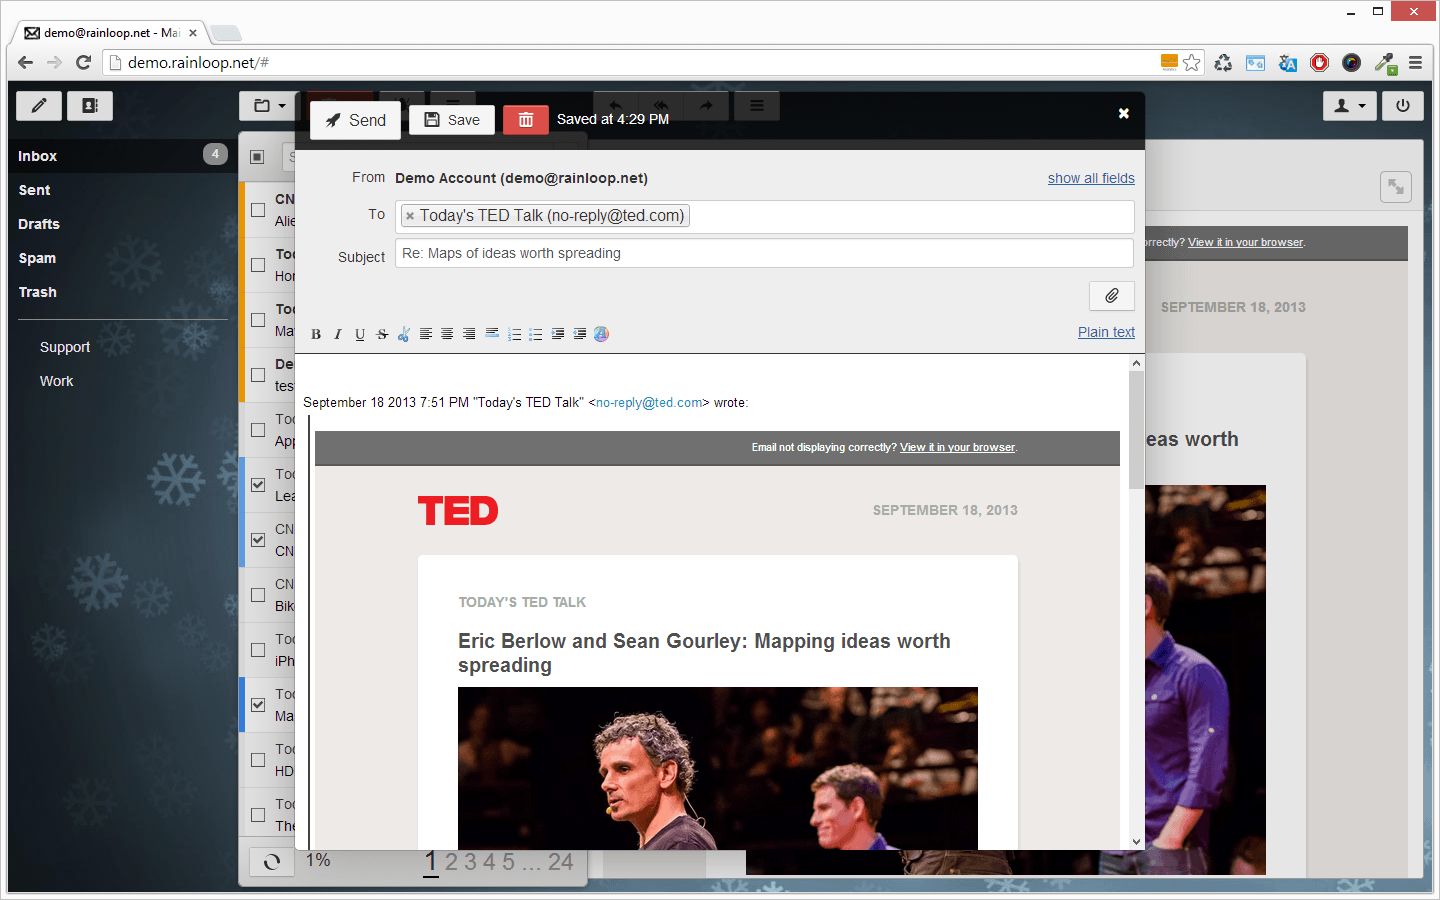This screenshot has height=900, width=1440.
Task: Click the compose new message pencil icon
Action: point(39,106)
